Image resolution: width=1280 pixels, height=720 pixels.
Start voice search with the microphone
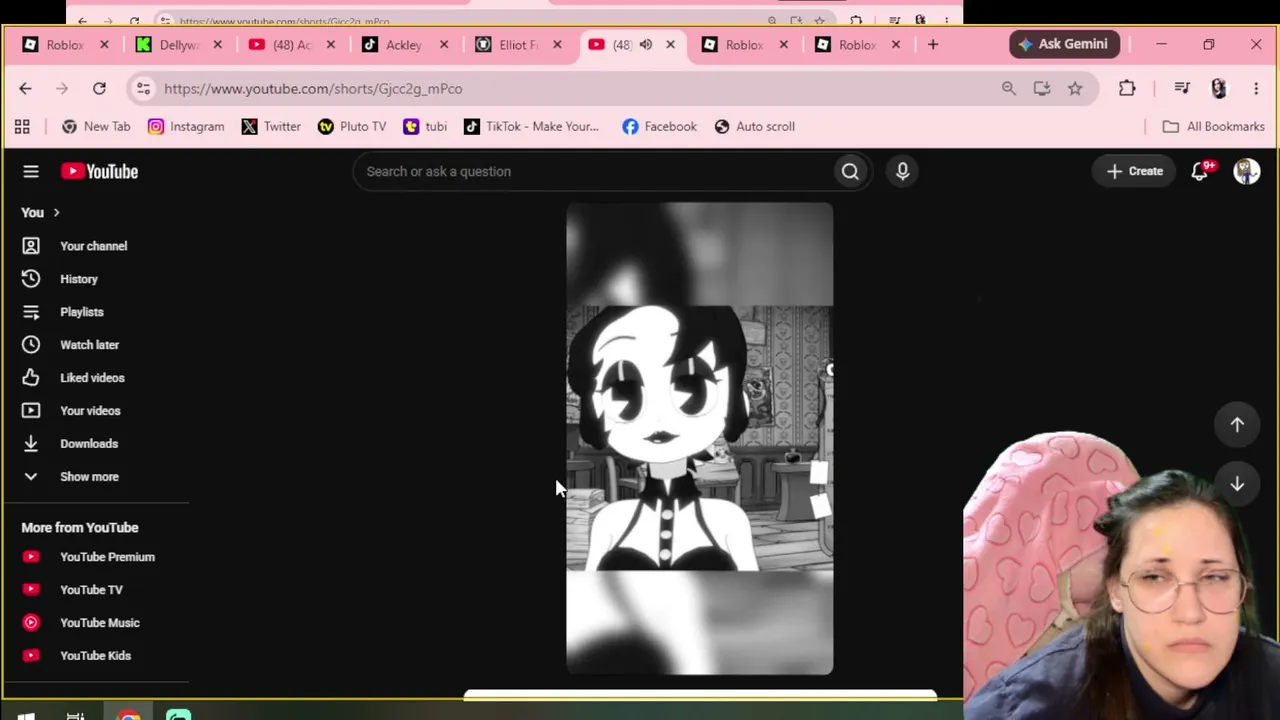point(902,171)
